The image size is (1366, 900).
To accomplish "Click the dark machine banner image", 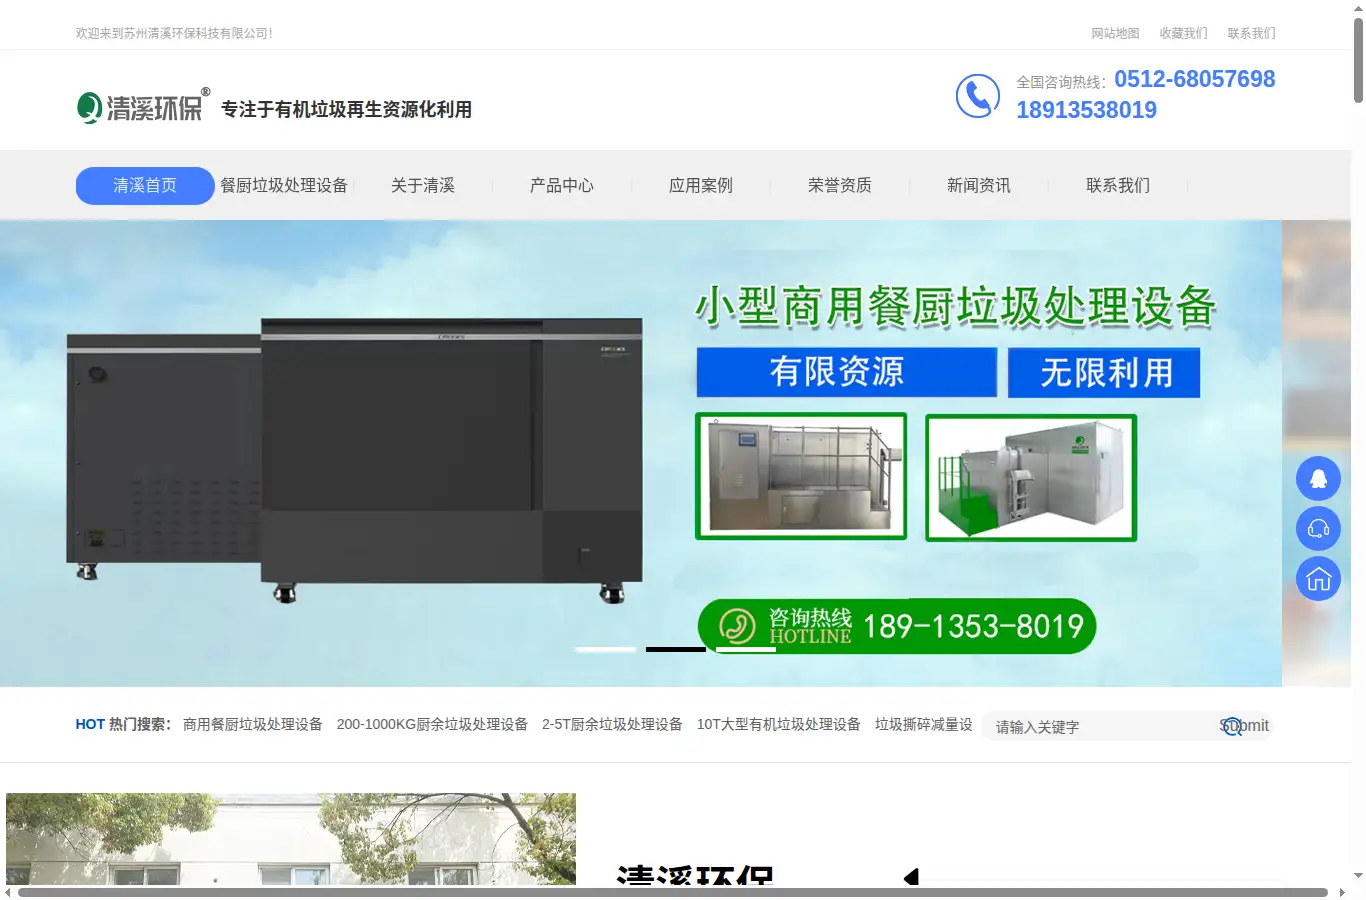I will click(354, 461).
